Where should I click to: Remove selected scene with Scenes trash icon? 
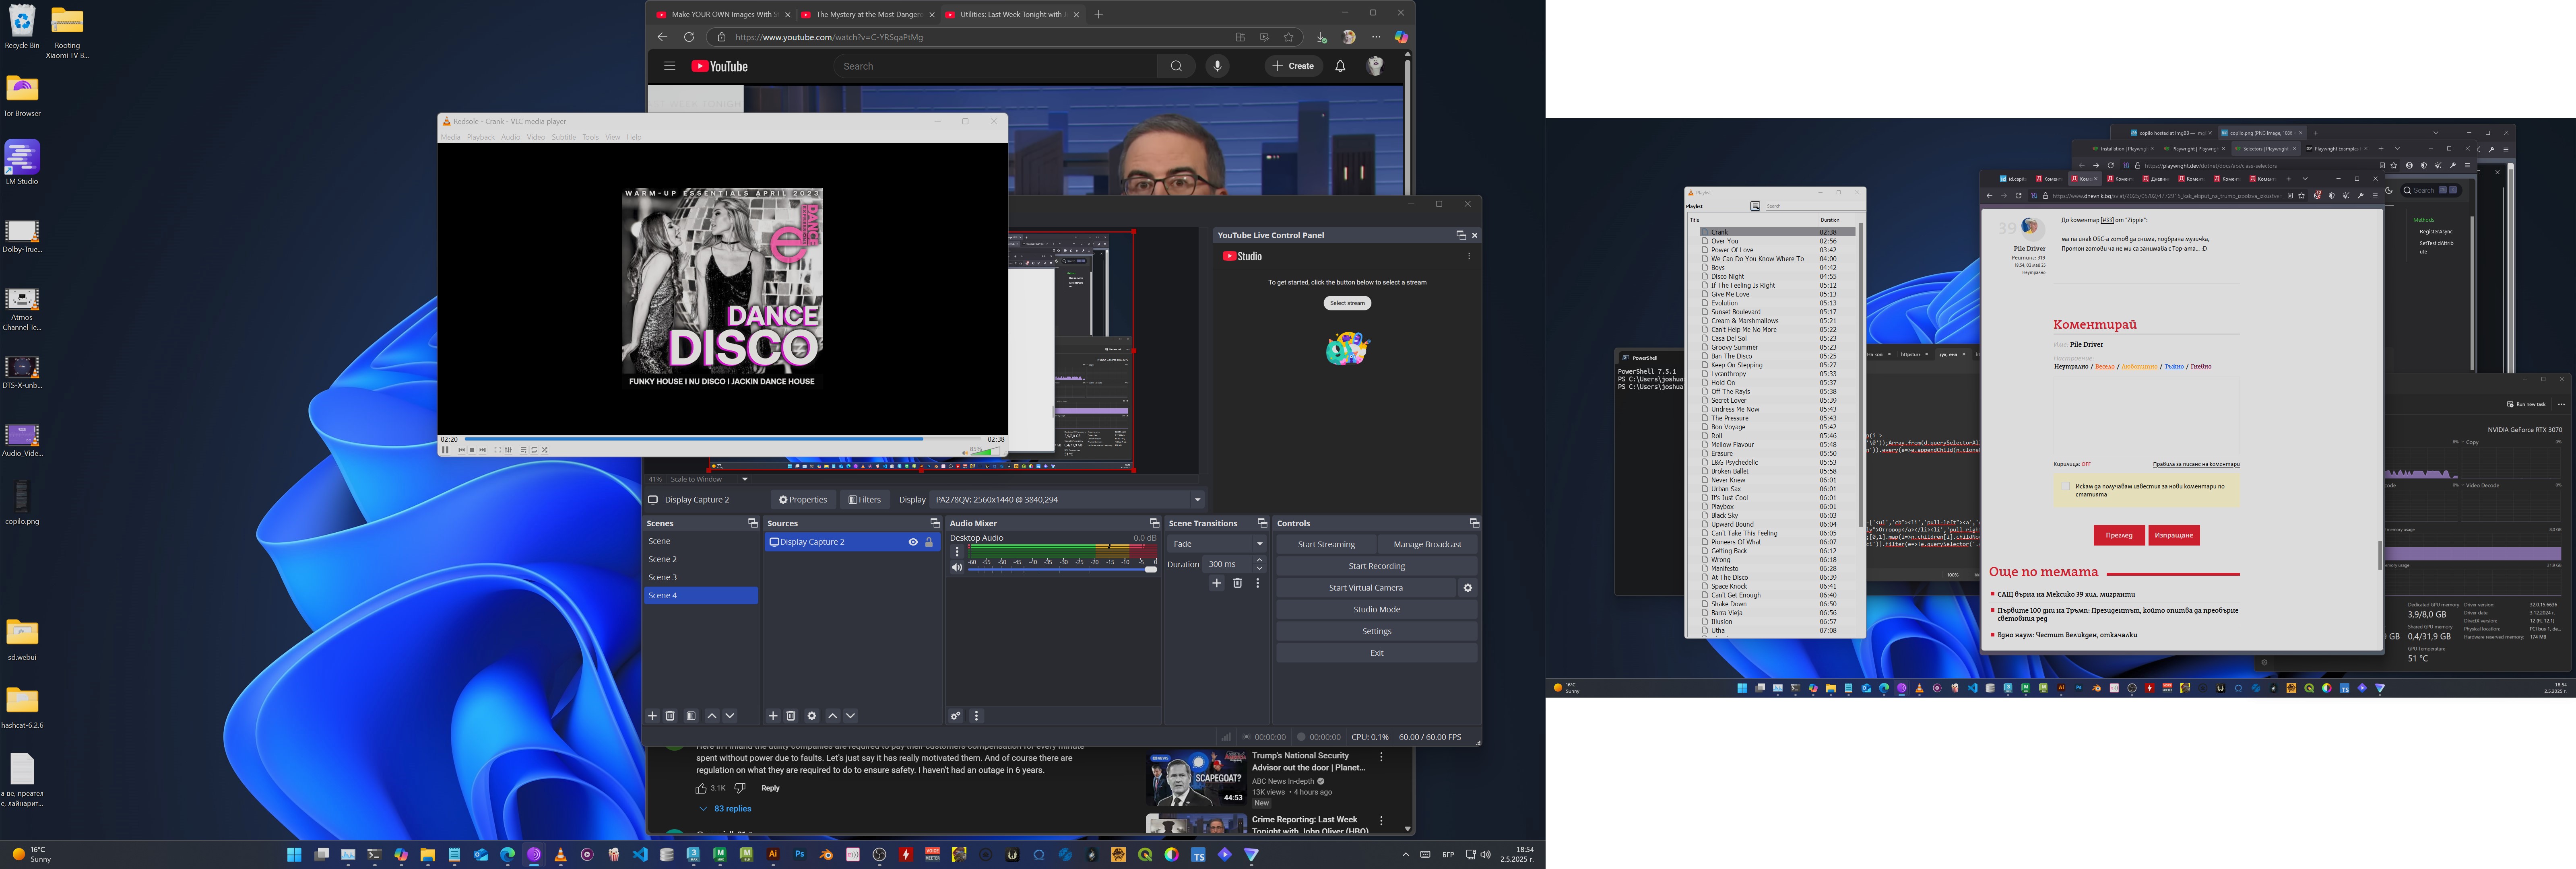click(671, 716)
